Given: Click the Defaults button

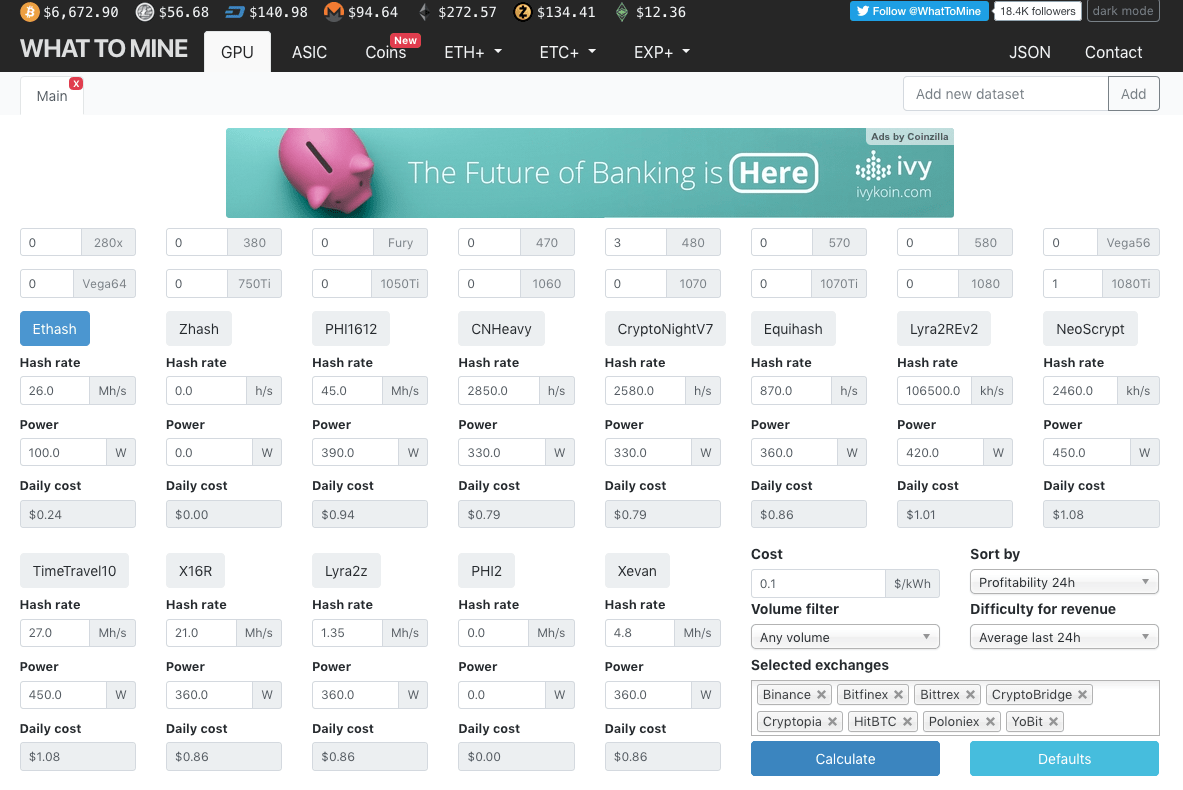Looking at the screenshot, I should click(x=1064, y=759).
